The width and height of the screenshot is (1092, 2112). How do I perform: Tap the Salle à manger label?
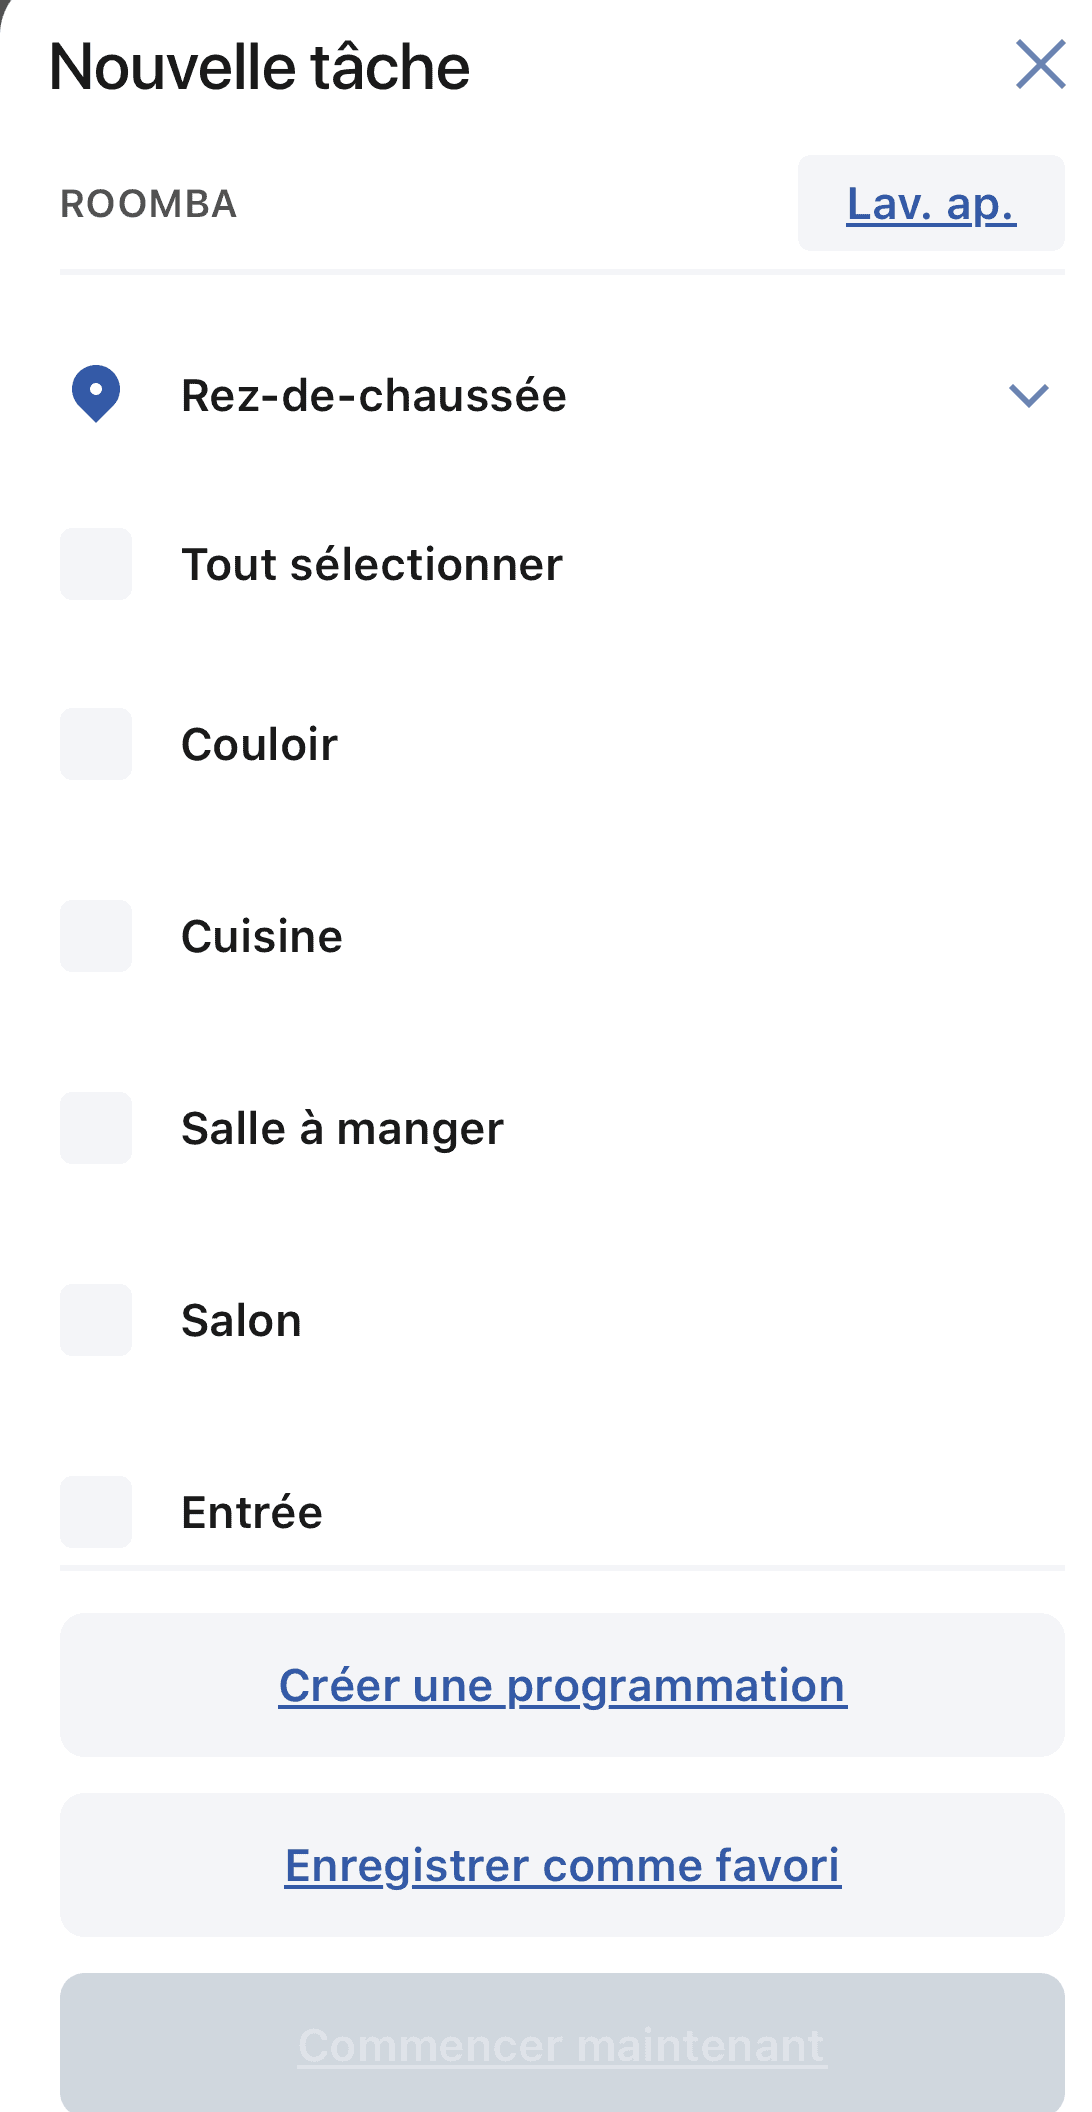coord(342,1129)
